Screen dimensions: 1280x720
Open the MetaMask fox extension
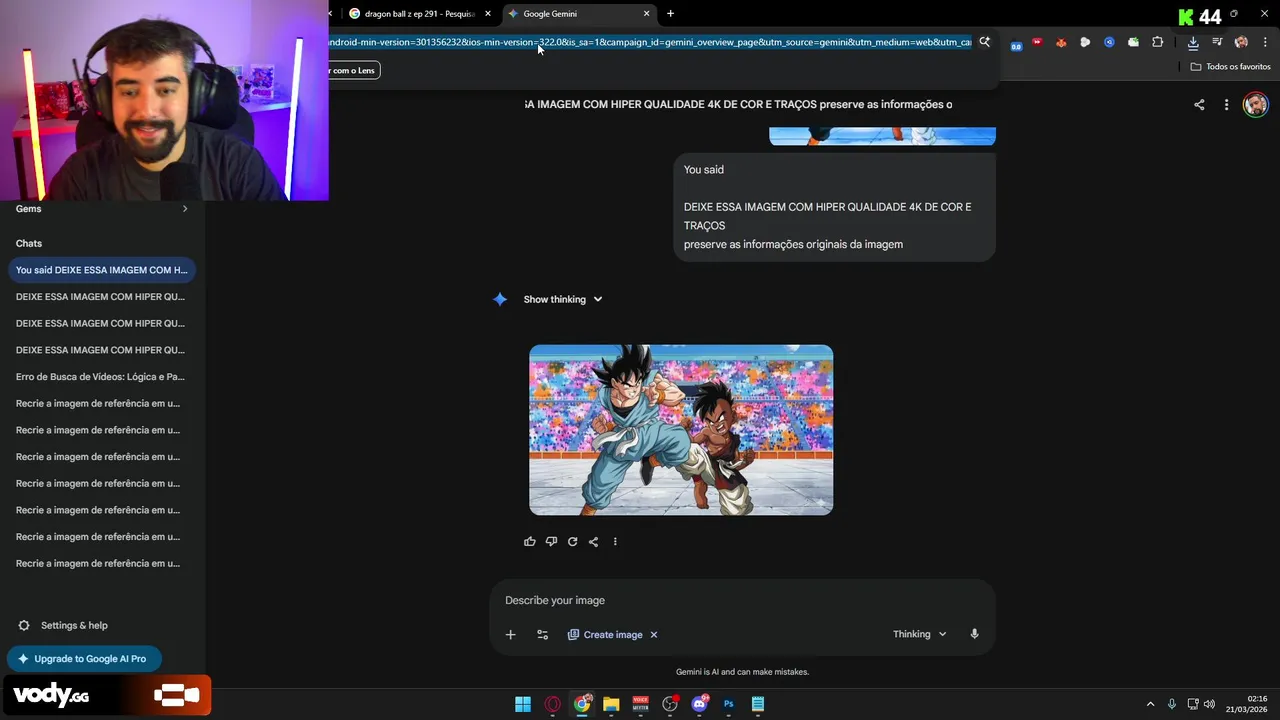pyautogui.click(x=1061, y=42)
